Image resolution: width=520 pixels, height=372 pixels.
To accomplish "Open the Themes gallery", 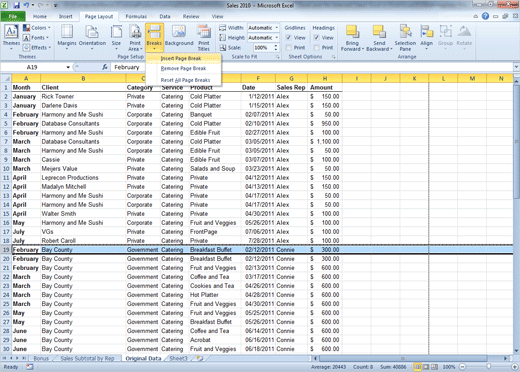I will pyautogui.click(x=11, y=37).
